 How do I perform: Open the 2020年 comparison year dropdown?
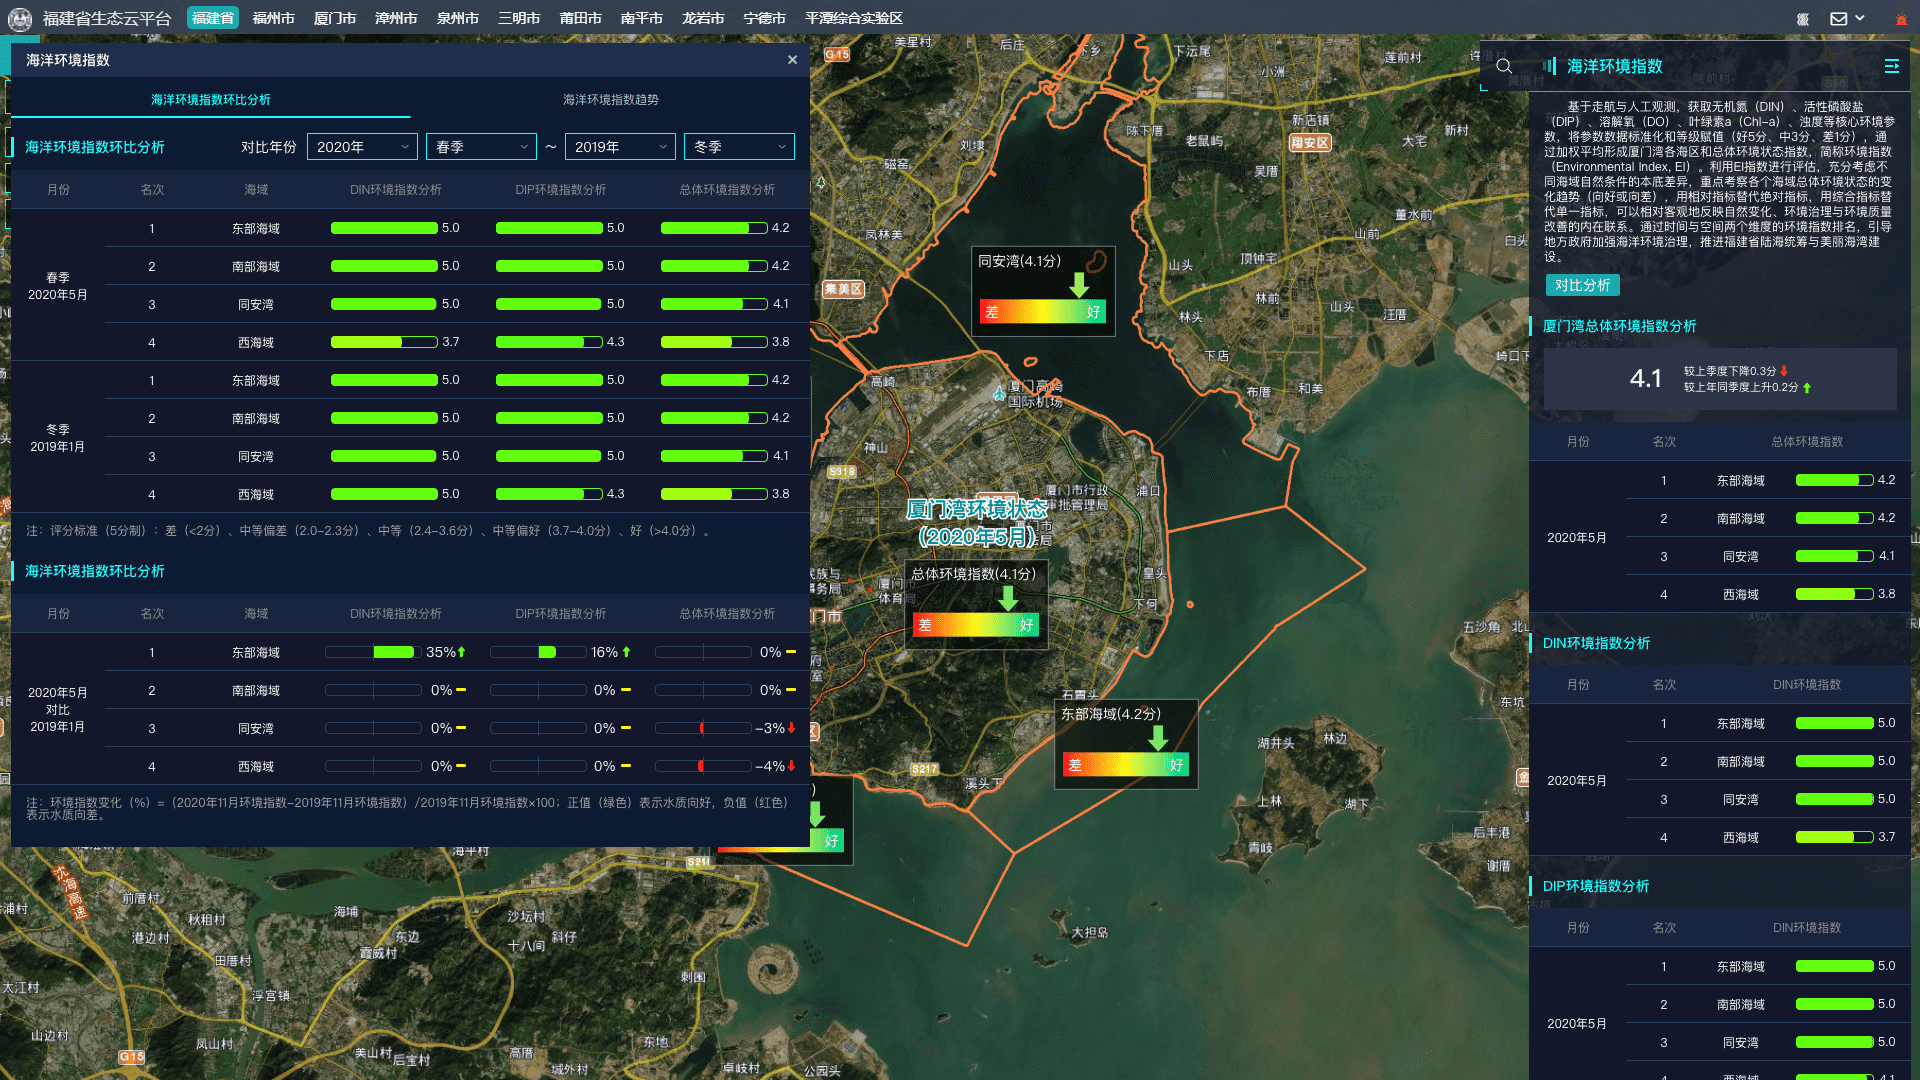tap(362, 147)
